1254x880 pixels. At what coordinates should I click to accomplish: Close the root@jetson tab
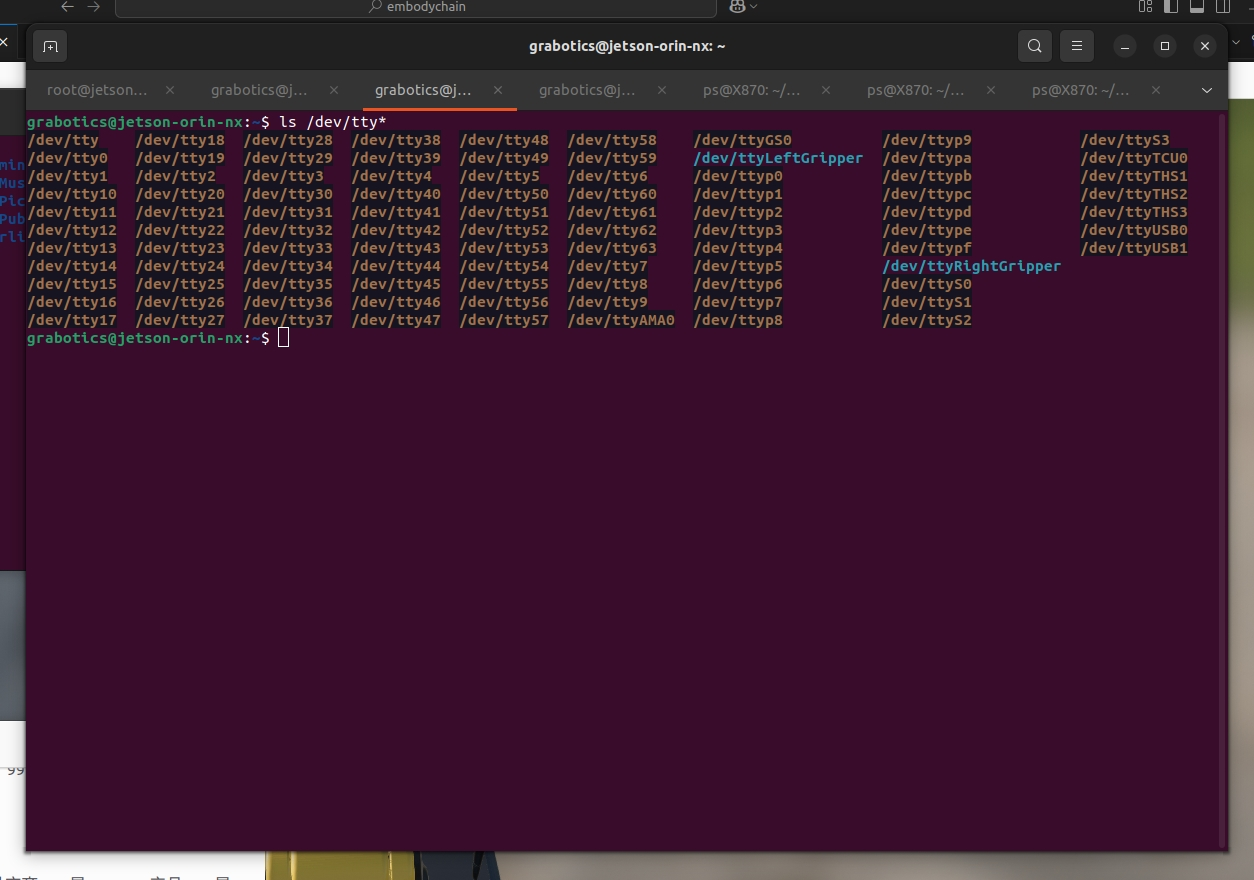coord(170,90)
